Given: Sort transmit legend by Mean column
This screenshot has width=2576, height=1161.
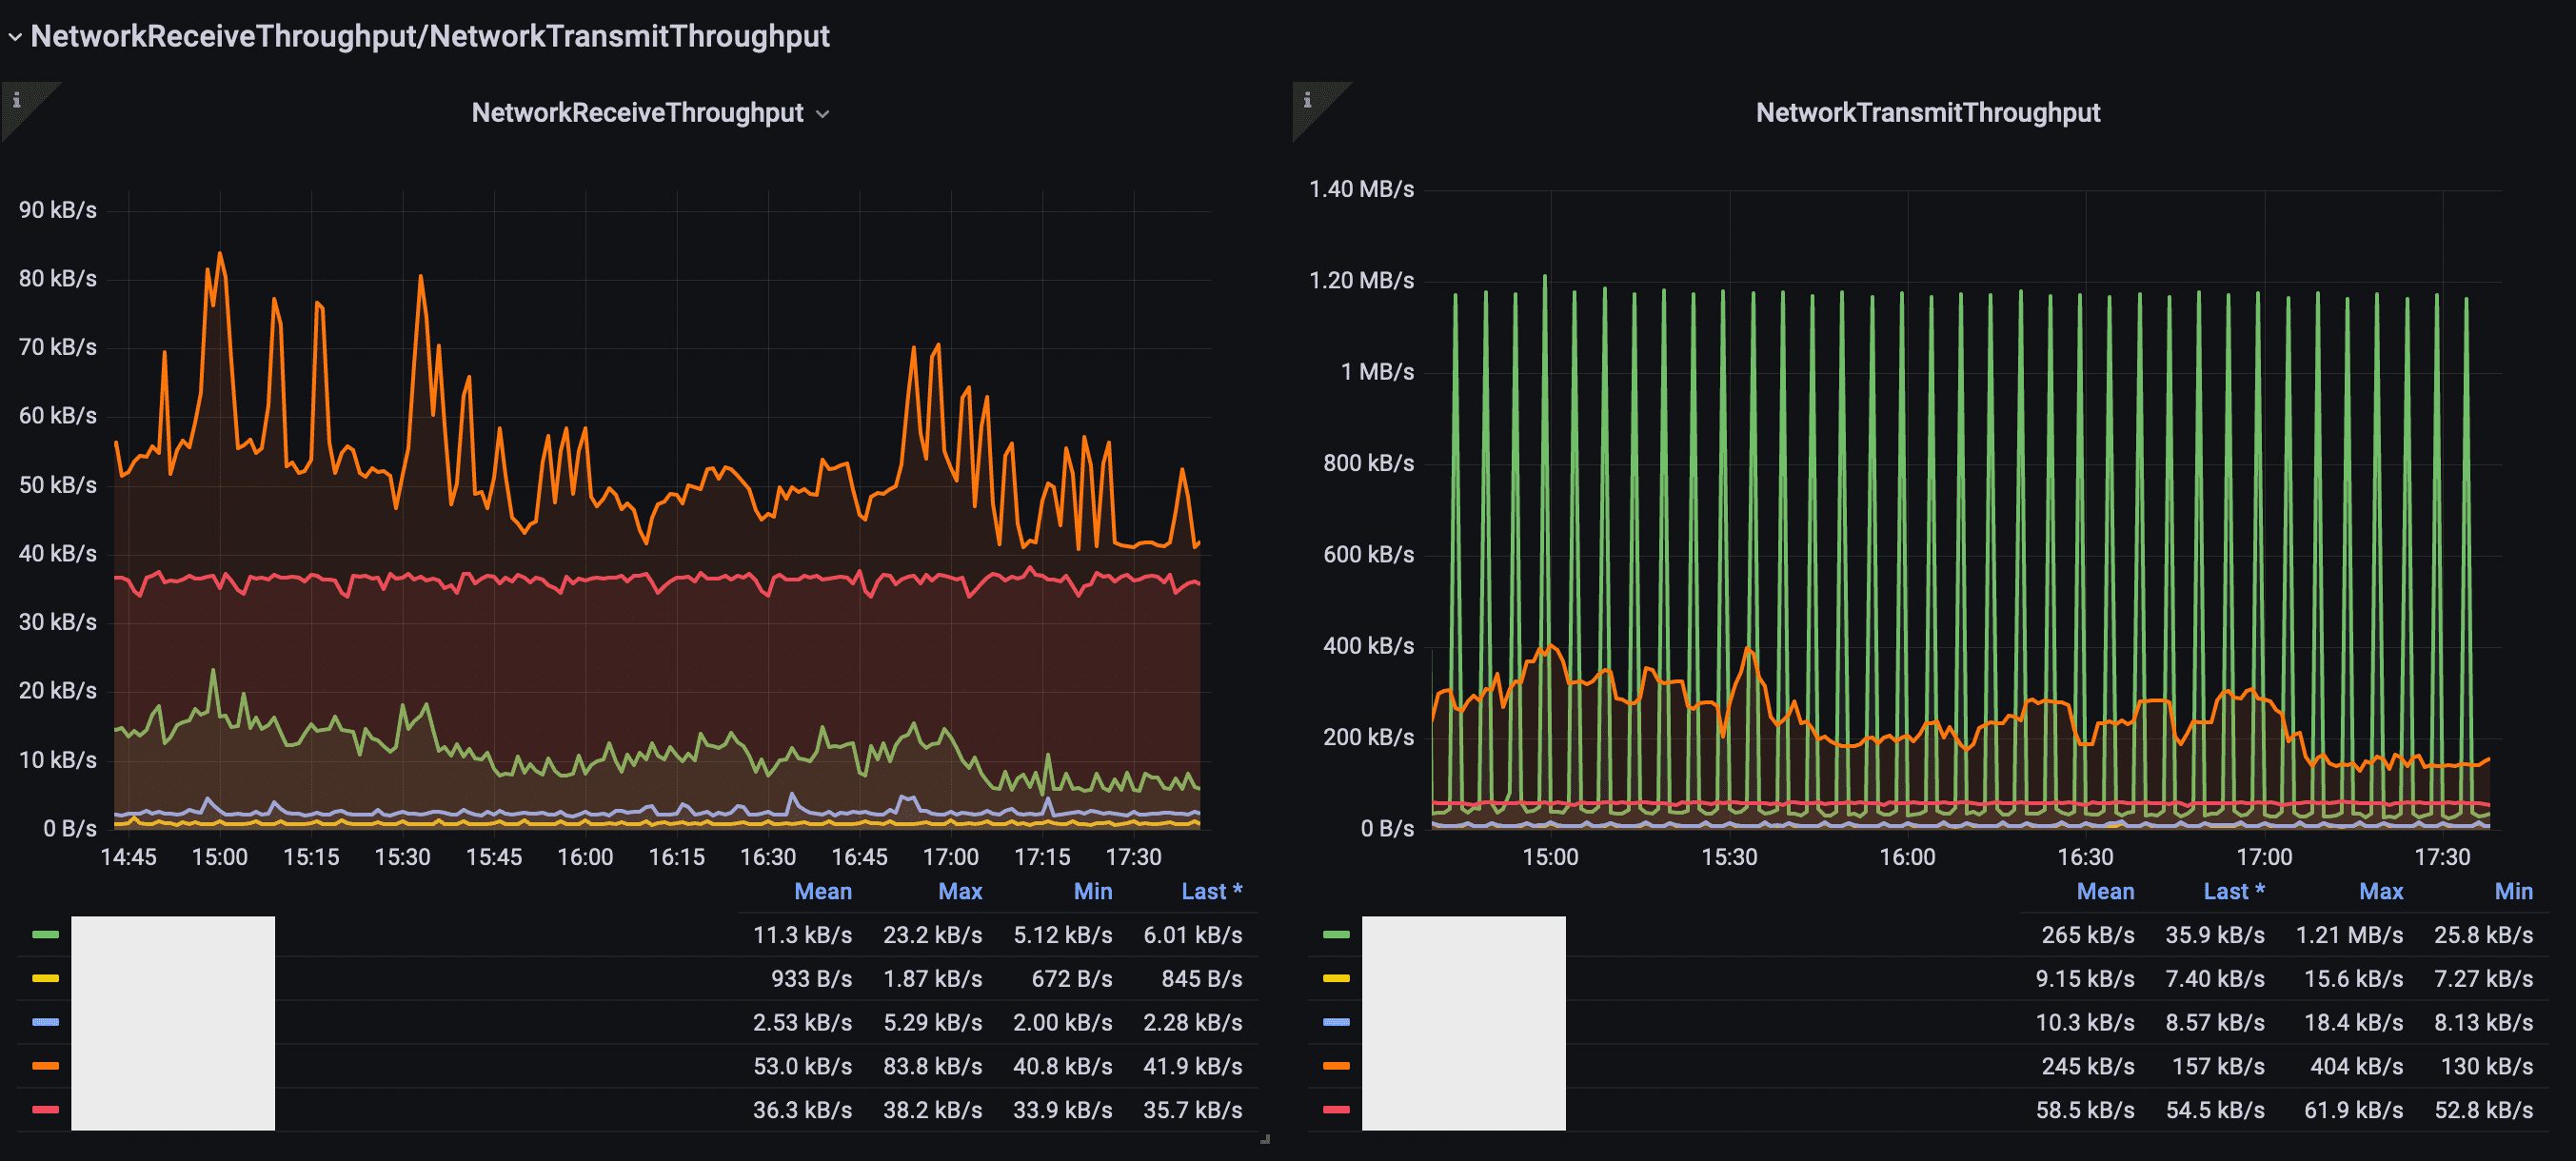Looking at the screenshot, I should click(x=2104, y=891).
